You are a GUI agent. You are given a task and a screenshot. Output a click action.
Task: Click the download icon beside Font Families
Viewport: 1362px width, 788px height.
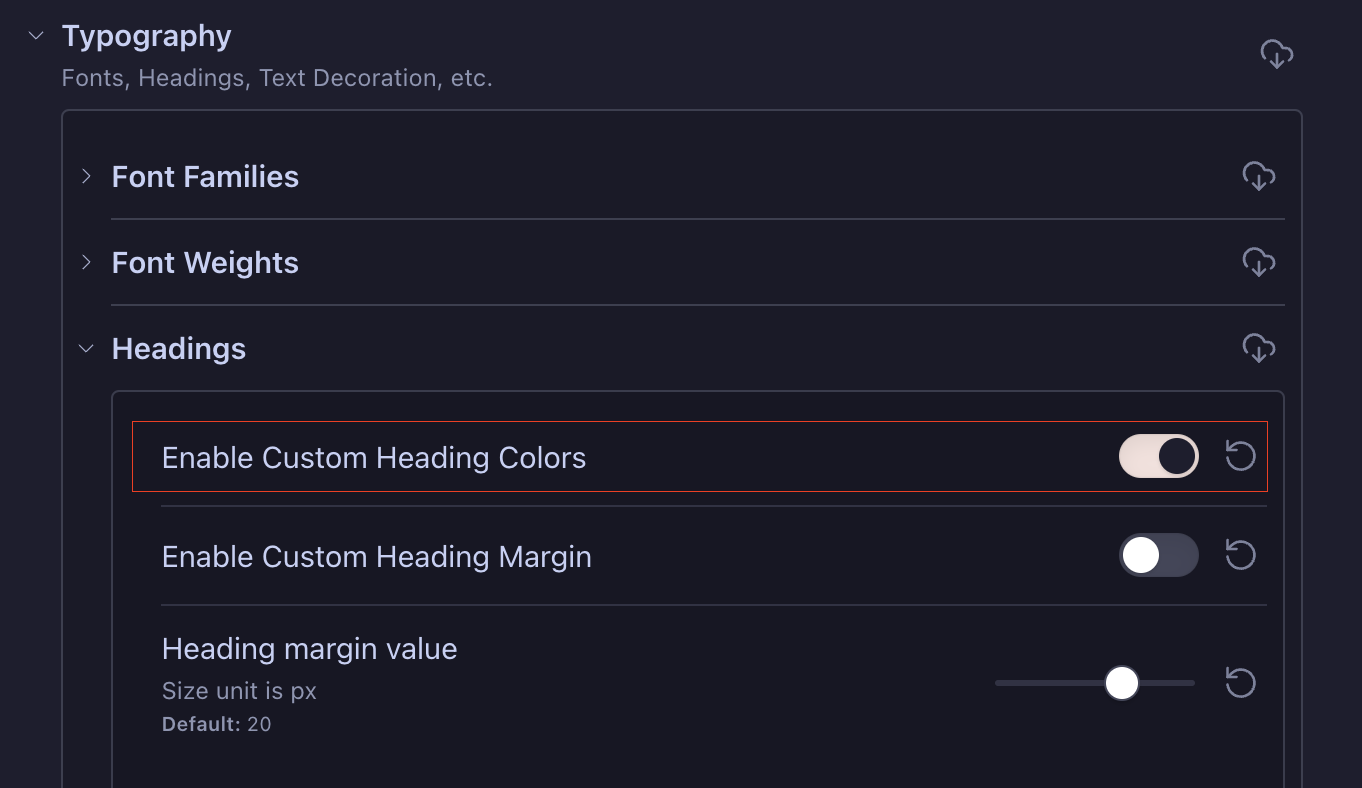(x=1259, y=176)
